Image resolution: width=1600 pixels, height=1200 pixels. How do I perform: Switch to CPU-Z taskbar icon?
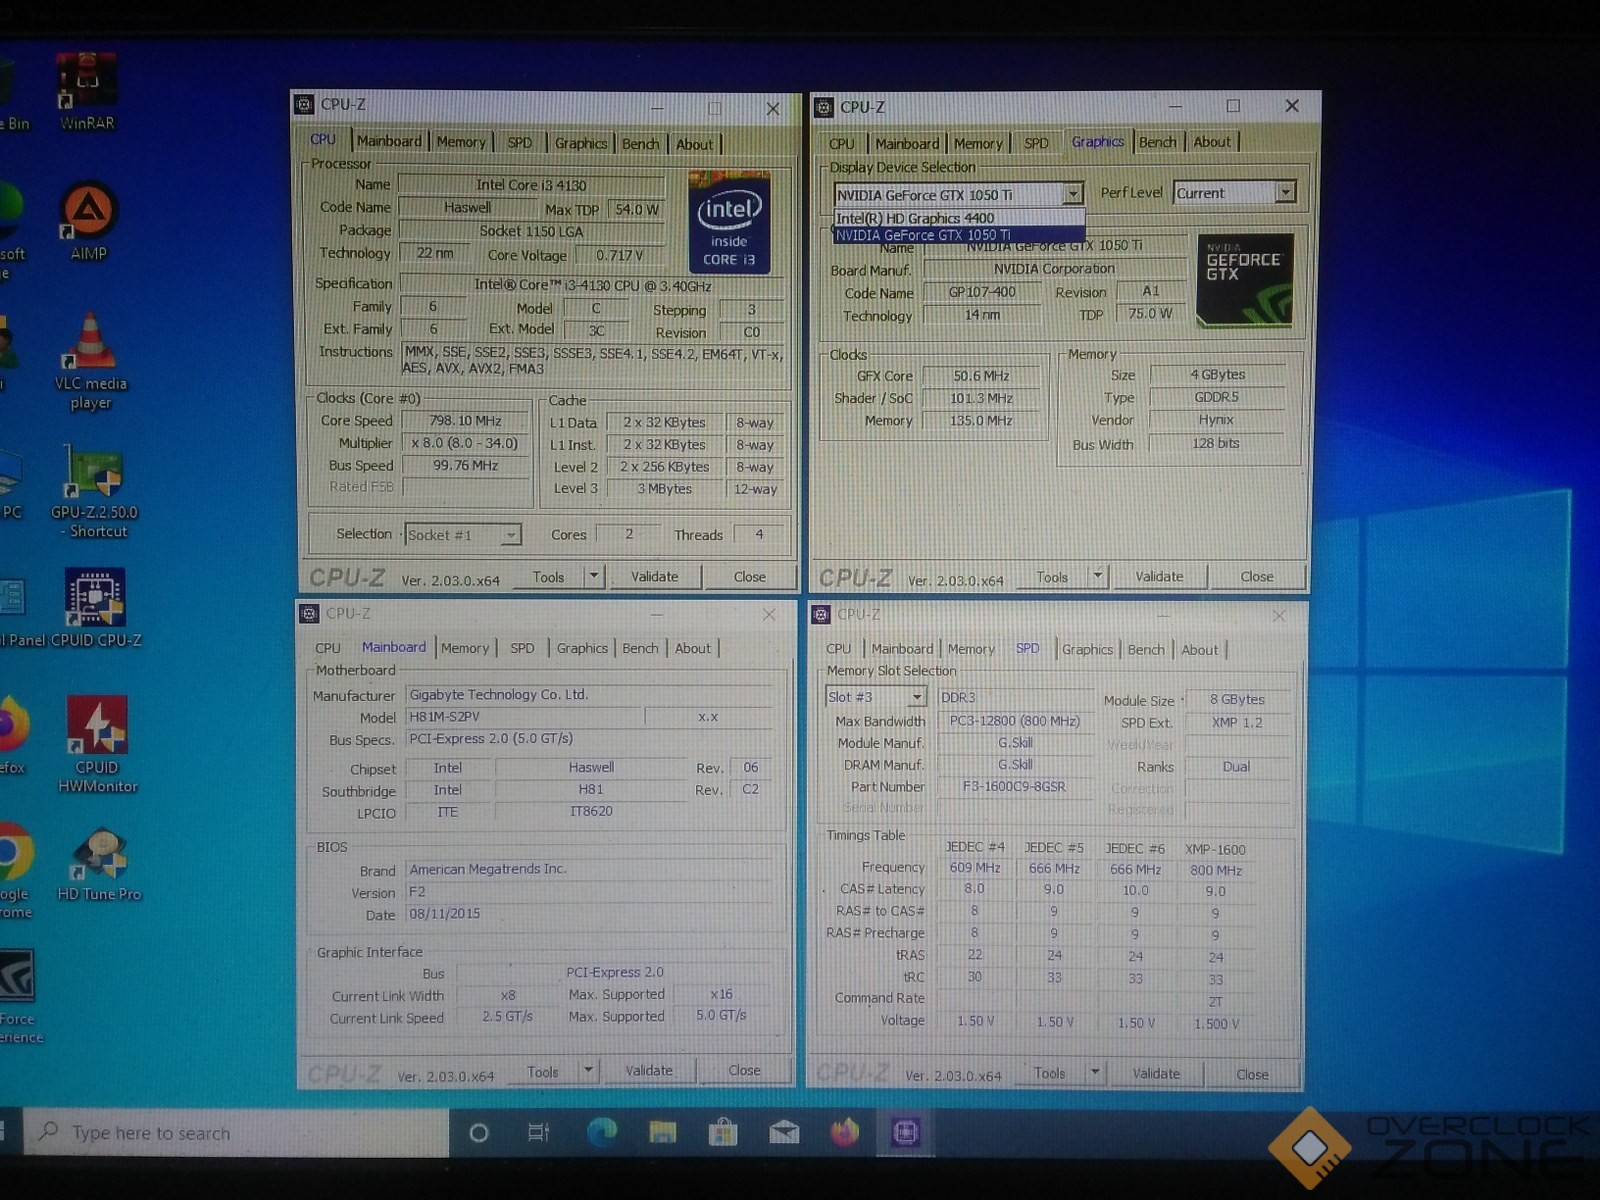pyautogui.click(x=906, y=1132)
